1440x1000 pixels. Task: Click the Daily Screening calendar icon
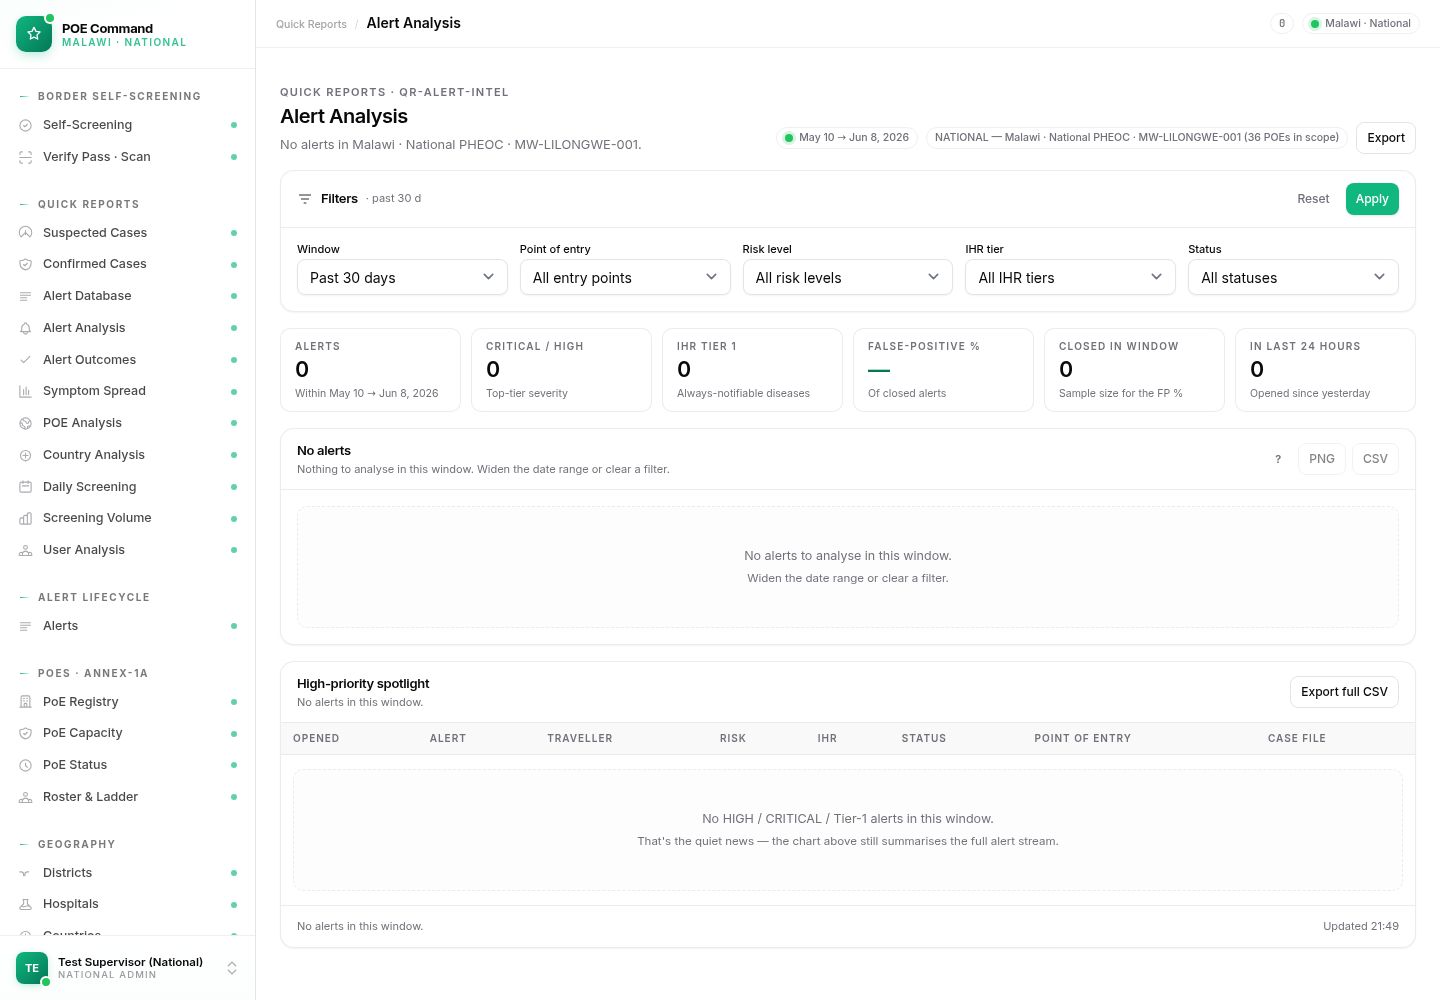26,487
